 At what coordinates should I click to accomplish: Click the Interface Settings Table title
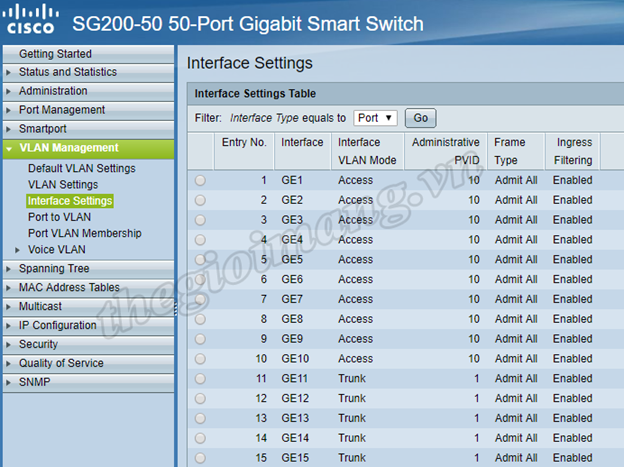click(255, 94)
